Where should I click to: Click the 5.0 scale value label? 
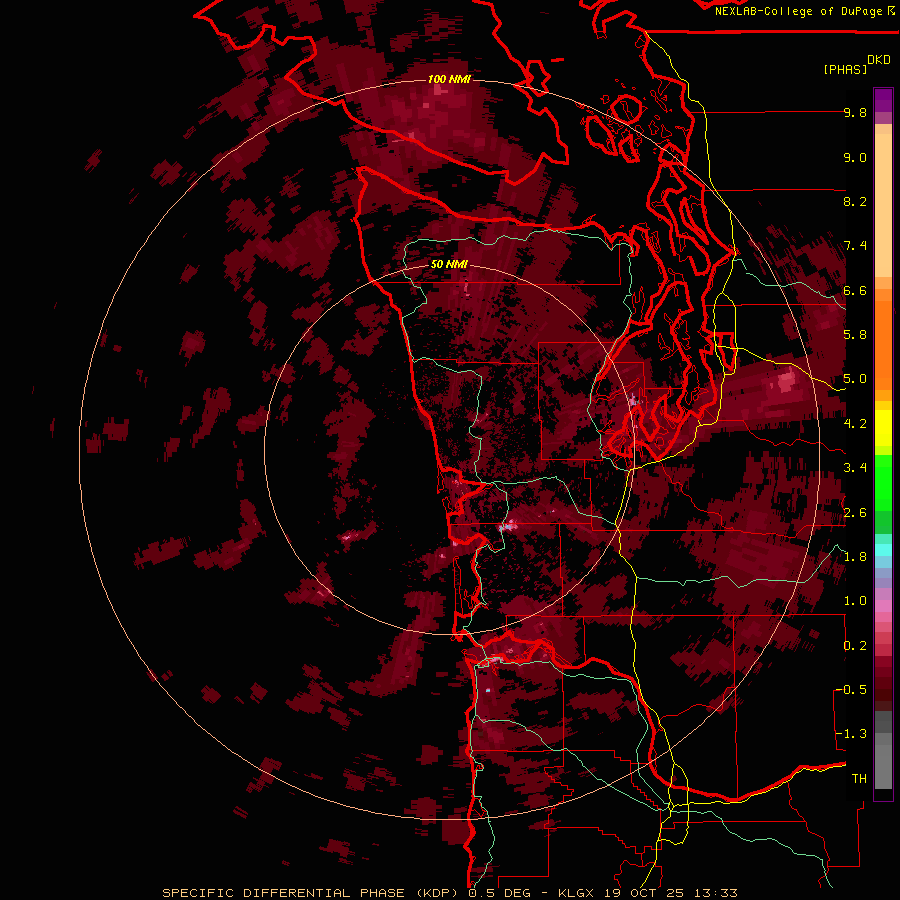click(x=855, y=379)
